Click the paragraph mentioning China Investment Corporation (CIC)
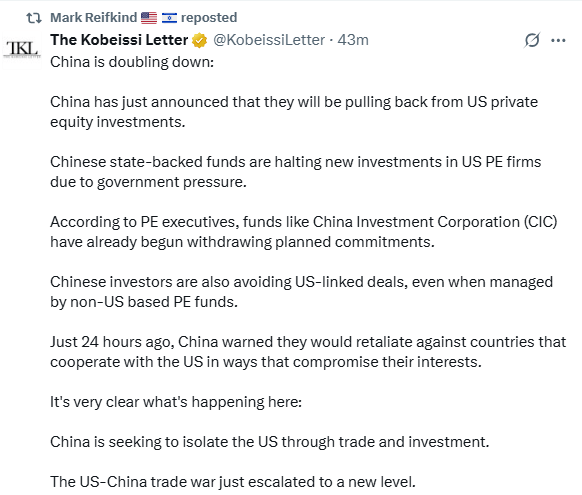The height and width of the screenshot is (495, 582). pos(304,232)
